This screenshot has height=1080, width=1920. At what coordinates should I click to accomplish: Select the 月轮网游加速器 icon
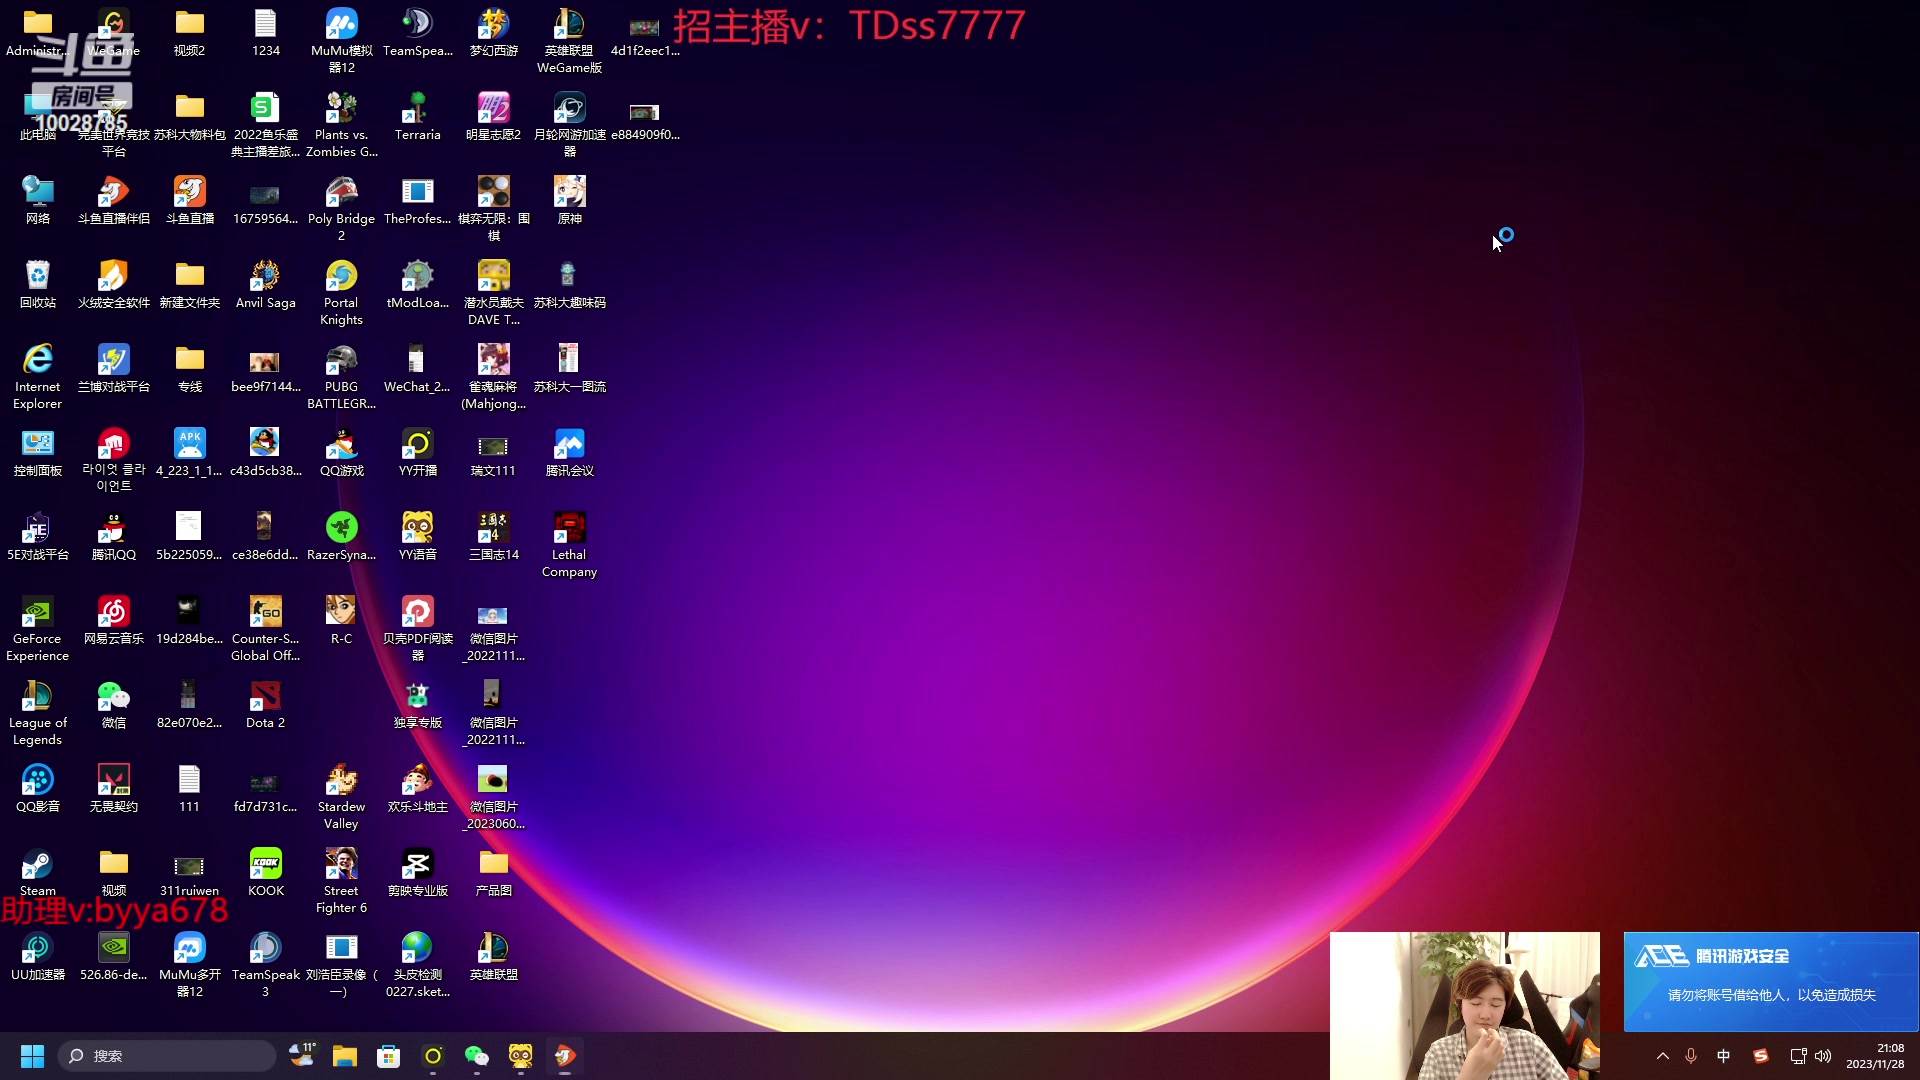[x=569, y=124]
